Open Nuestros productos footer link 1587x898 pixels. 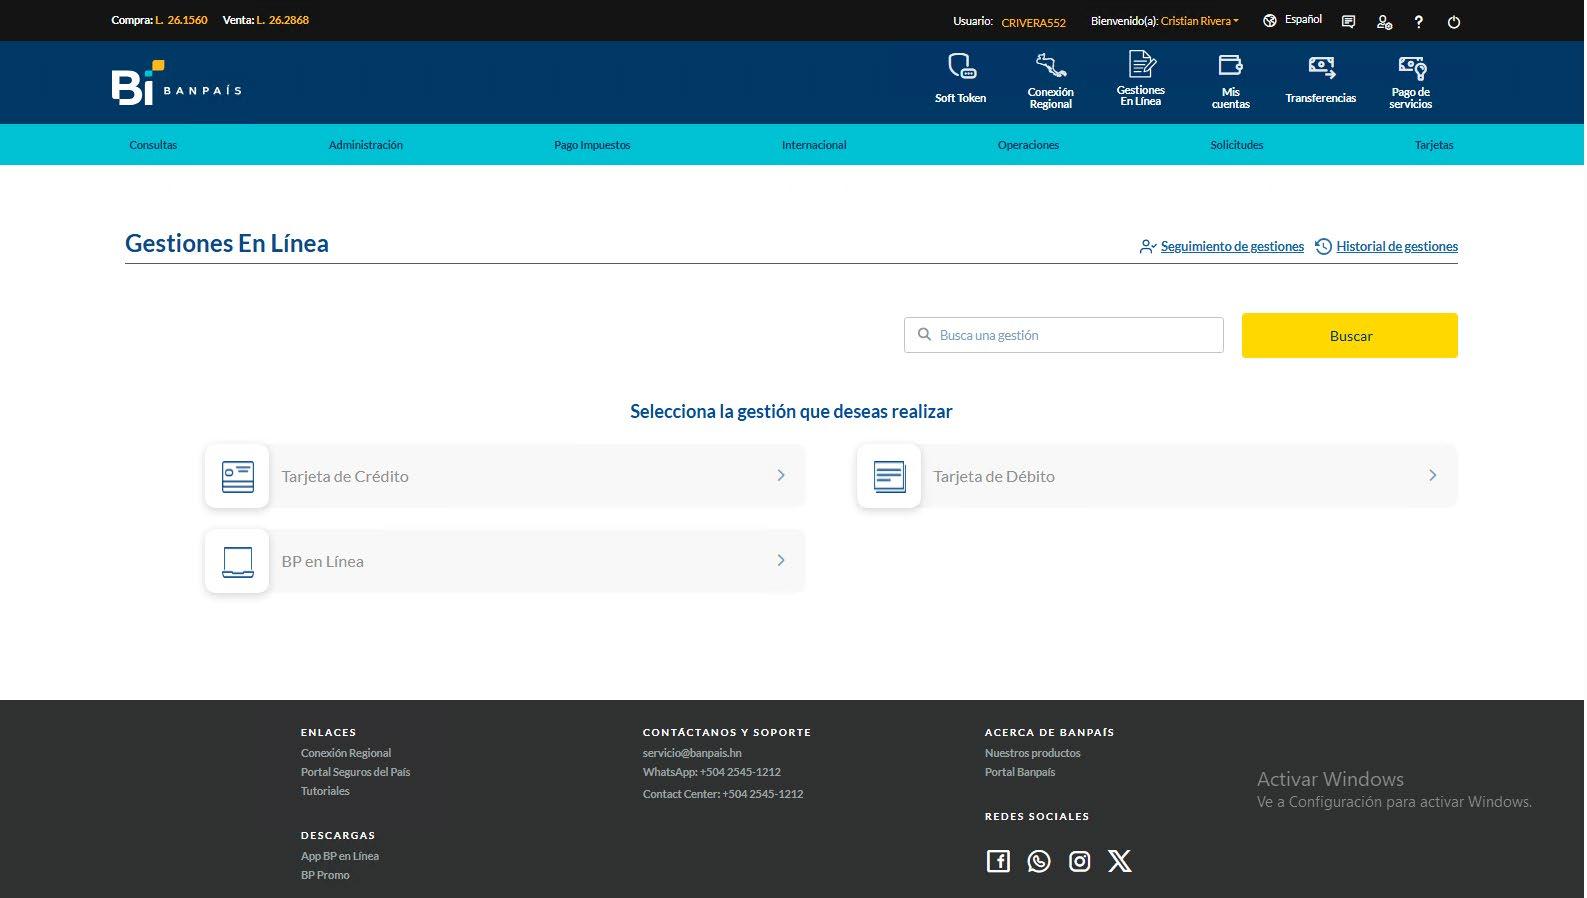click(1032, 753)
